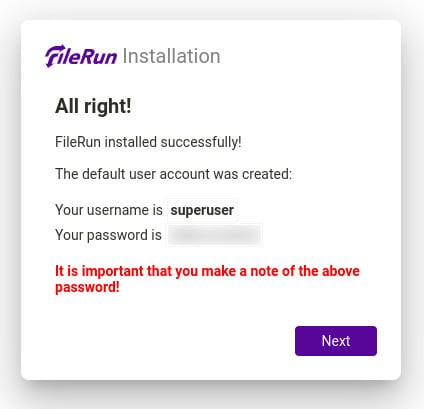This screenshot has height=409, width=424.
Task: Click the 'Your password is' label
Action: coord(108,235)
